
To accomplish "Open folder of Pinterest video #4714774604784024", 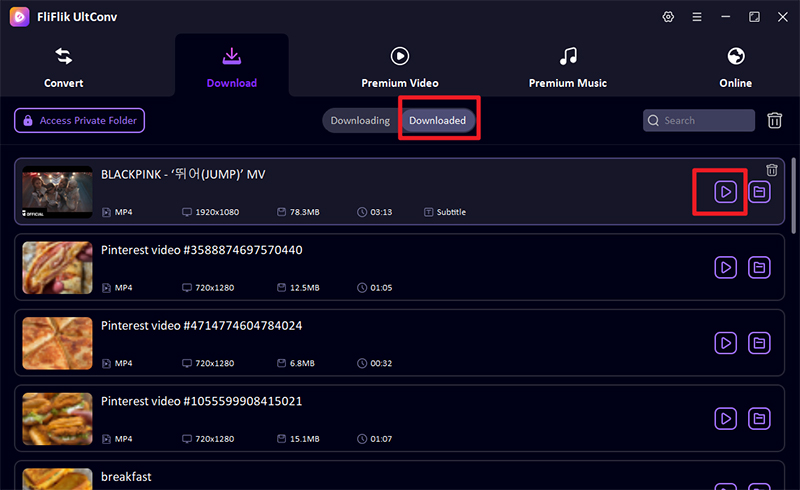I will pos(759,343).
